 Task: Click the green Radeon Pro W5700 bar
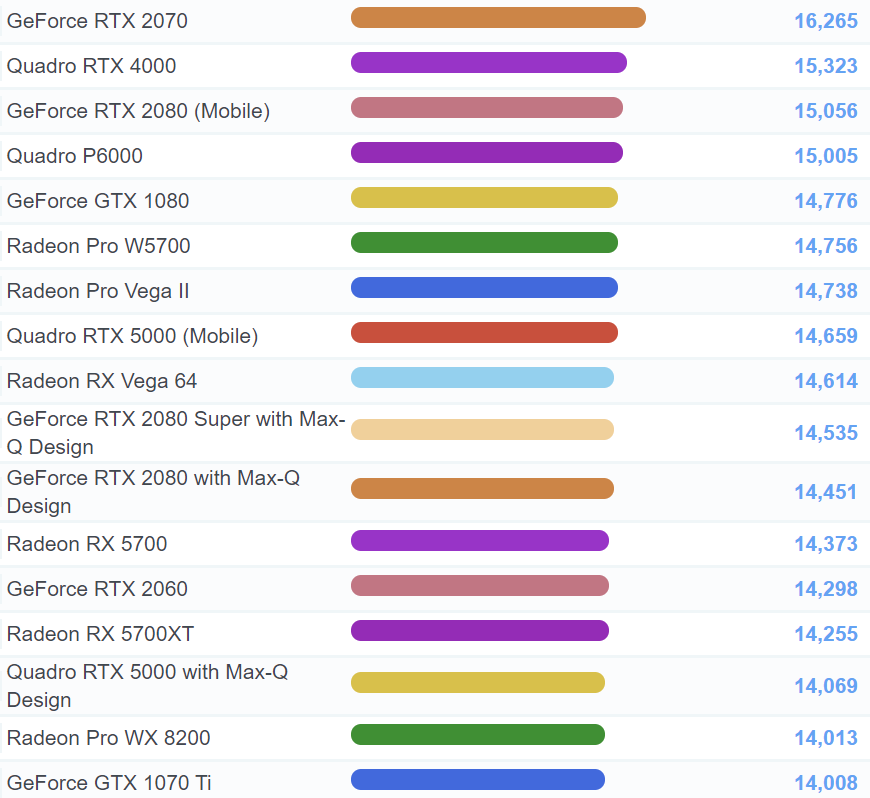(x=484, y=243)
